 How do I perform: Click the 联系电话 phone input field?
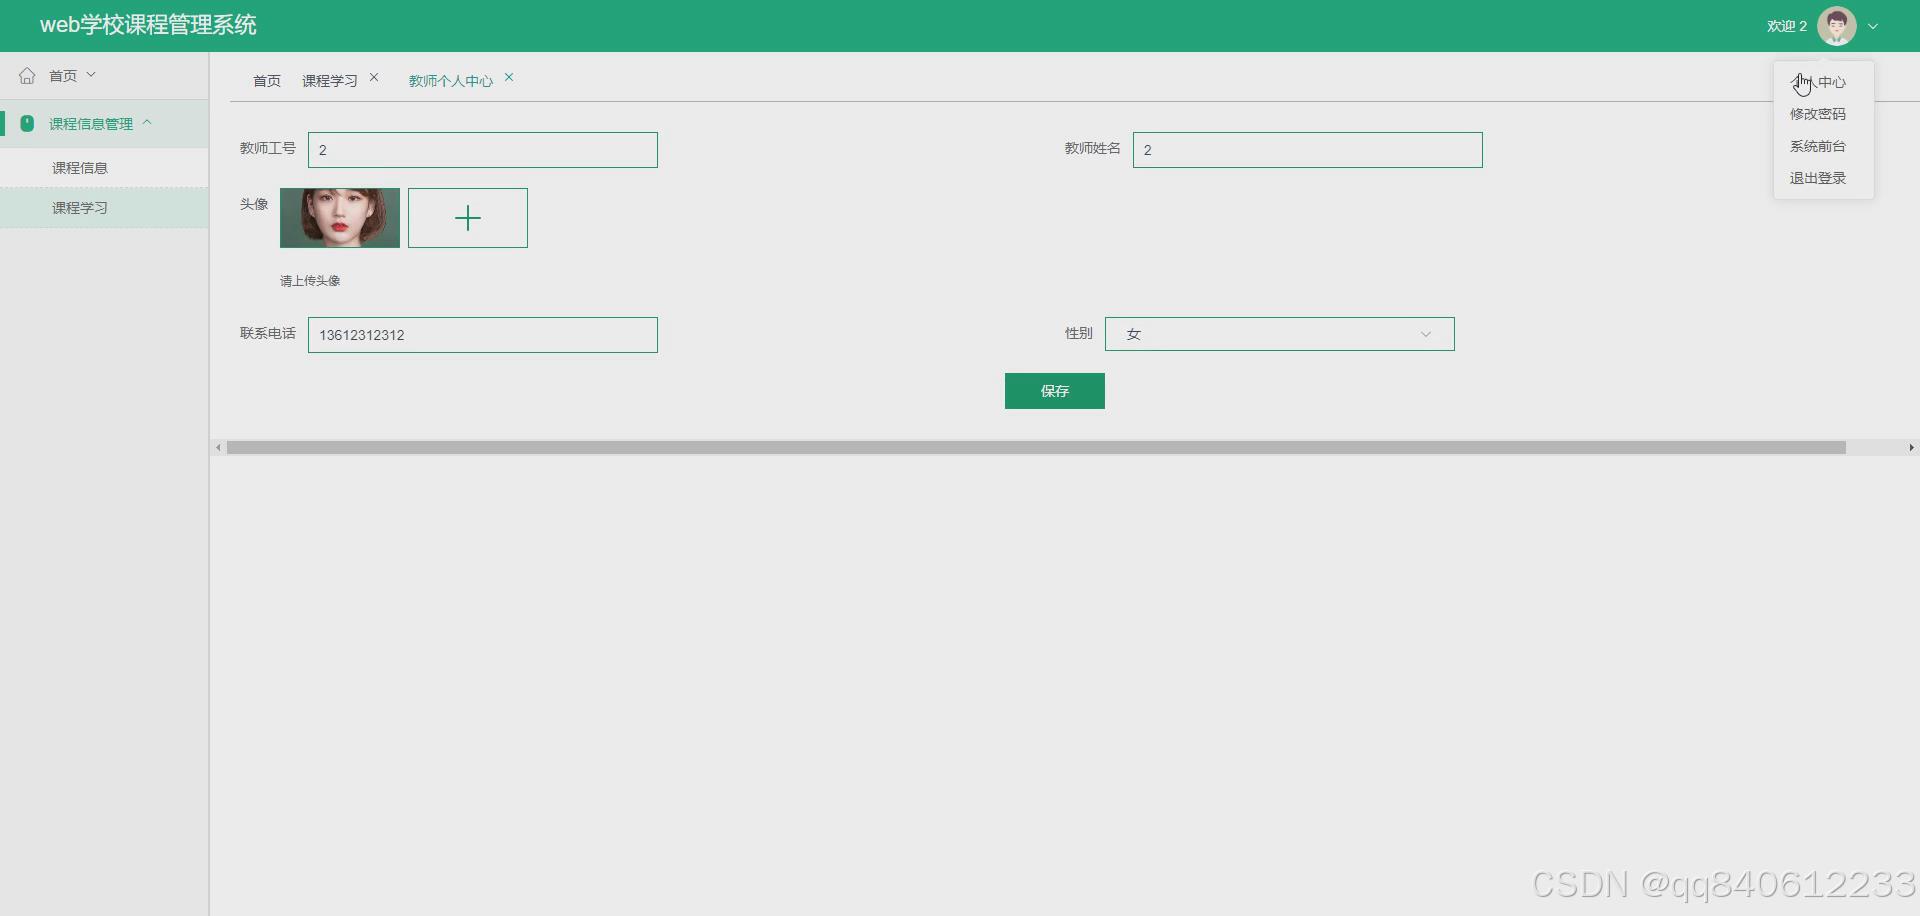point(483,334)
